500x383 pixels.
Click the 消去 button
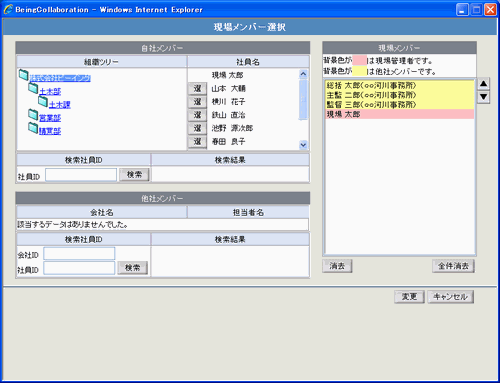[x=337, y=266]
